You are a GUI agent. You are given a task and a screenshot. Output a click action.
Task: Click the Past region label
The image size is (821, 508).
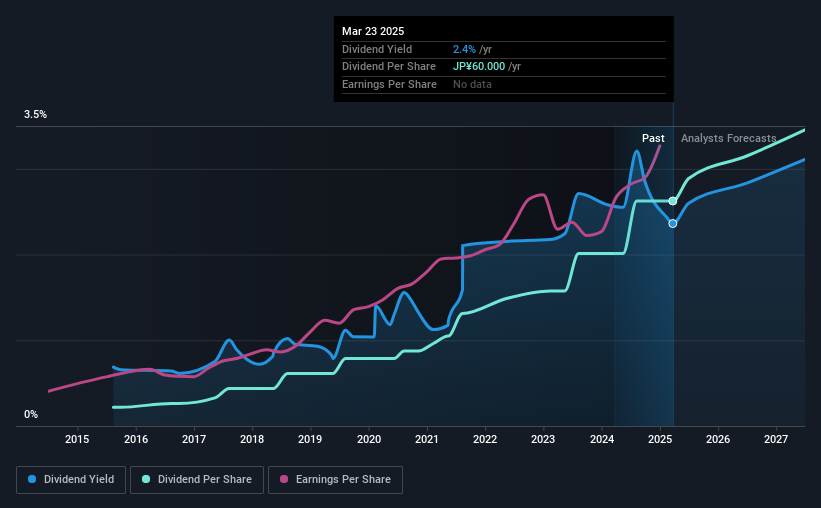653,138
